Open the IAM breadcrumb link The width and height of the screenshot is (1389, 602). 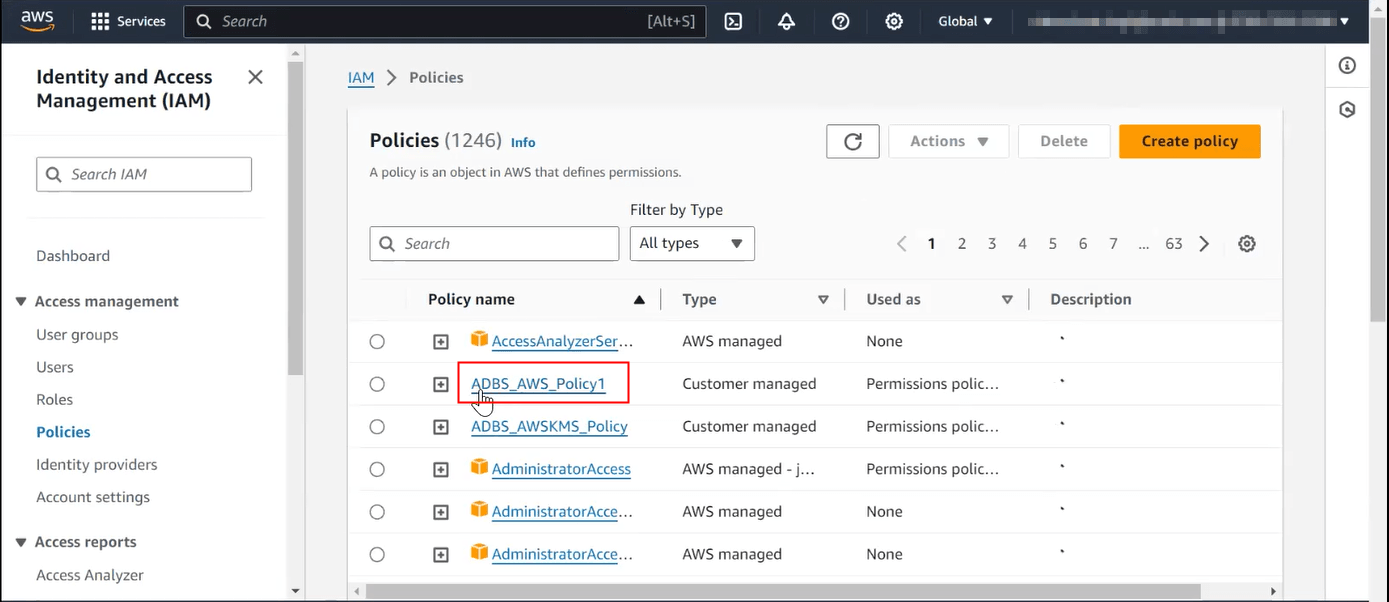point(361,77)
